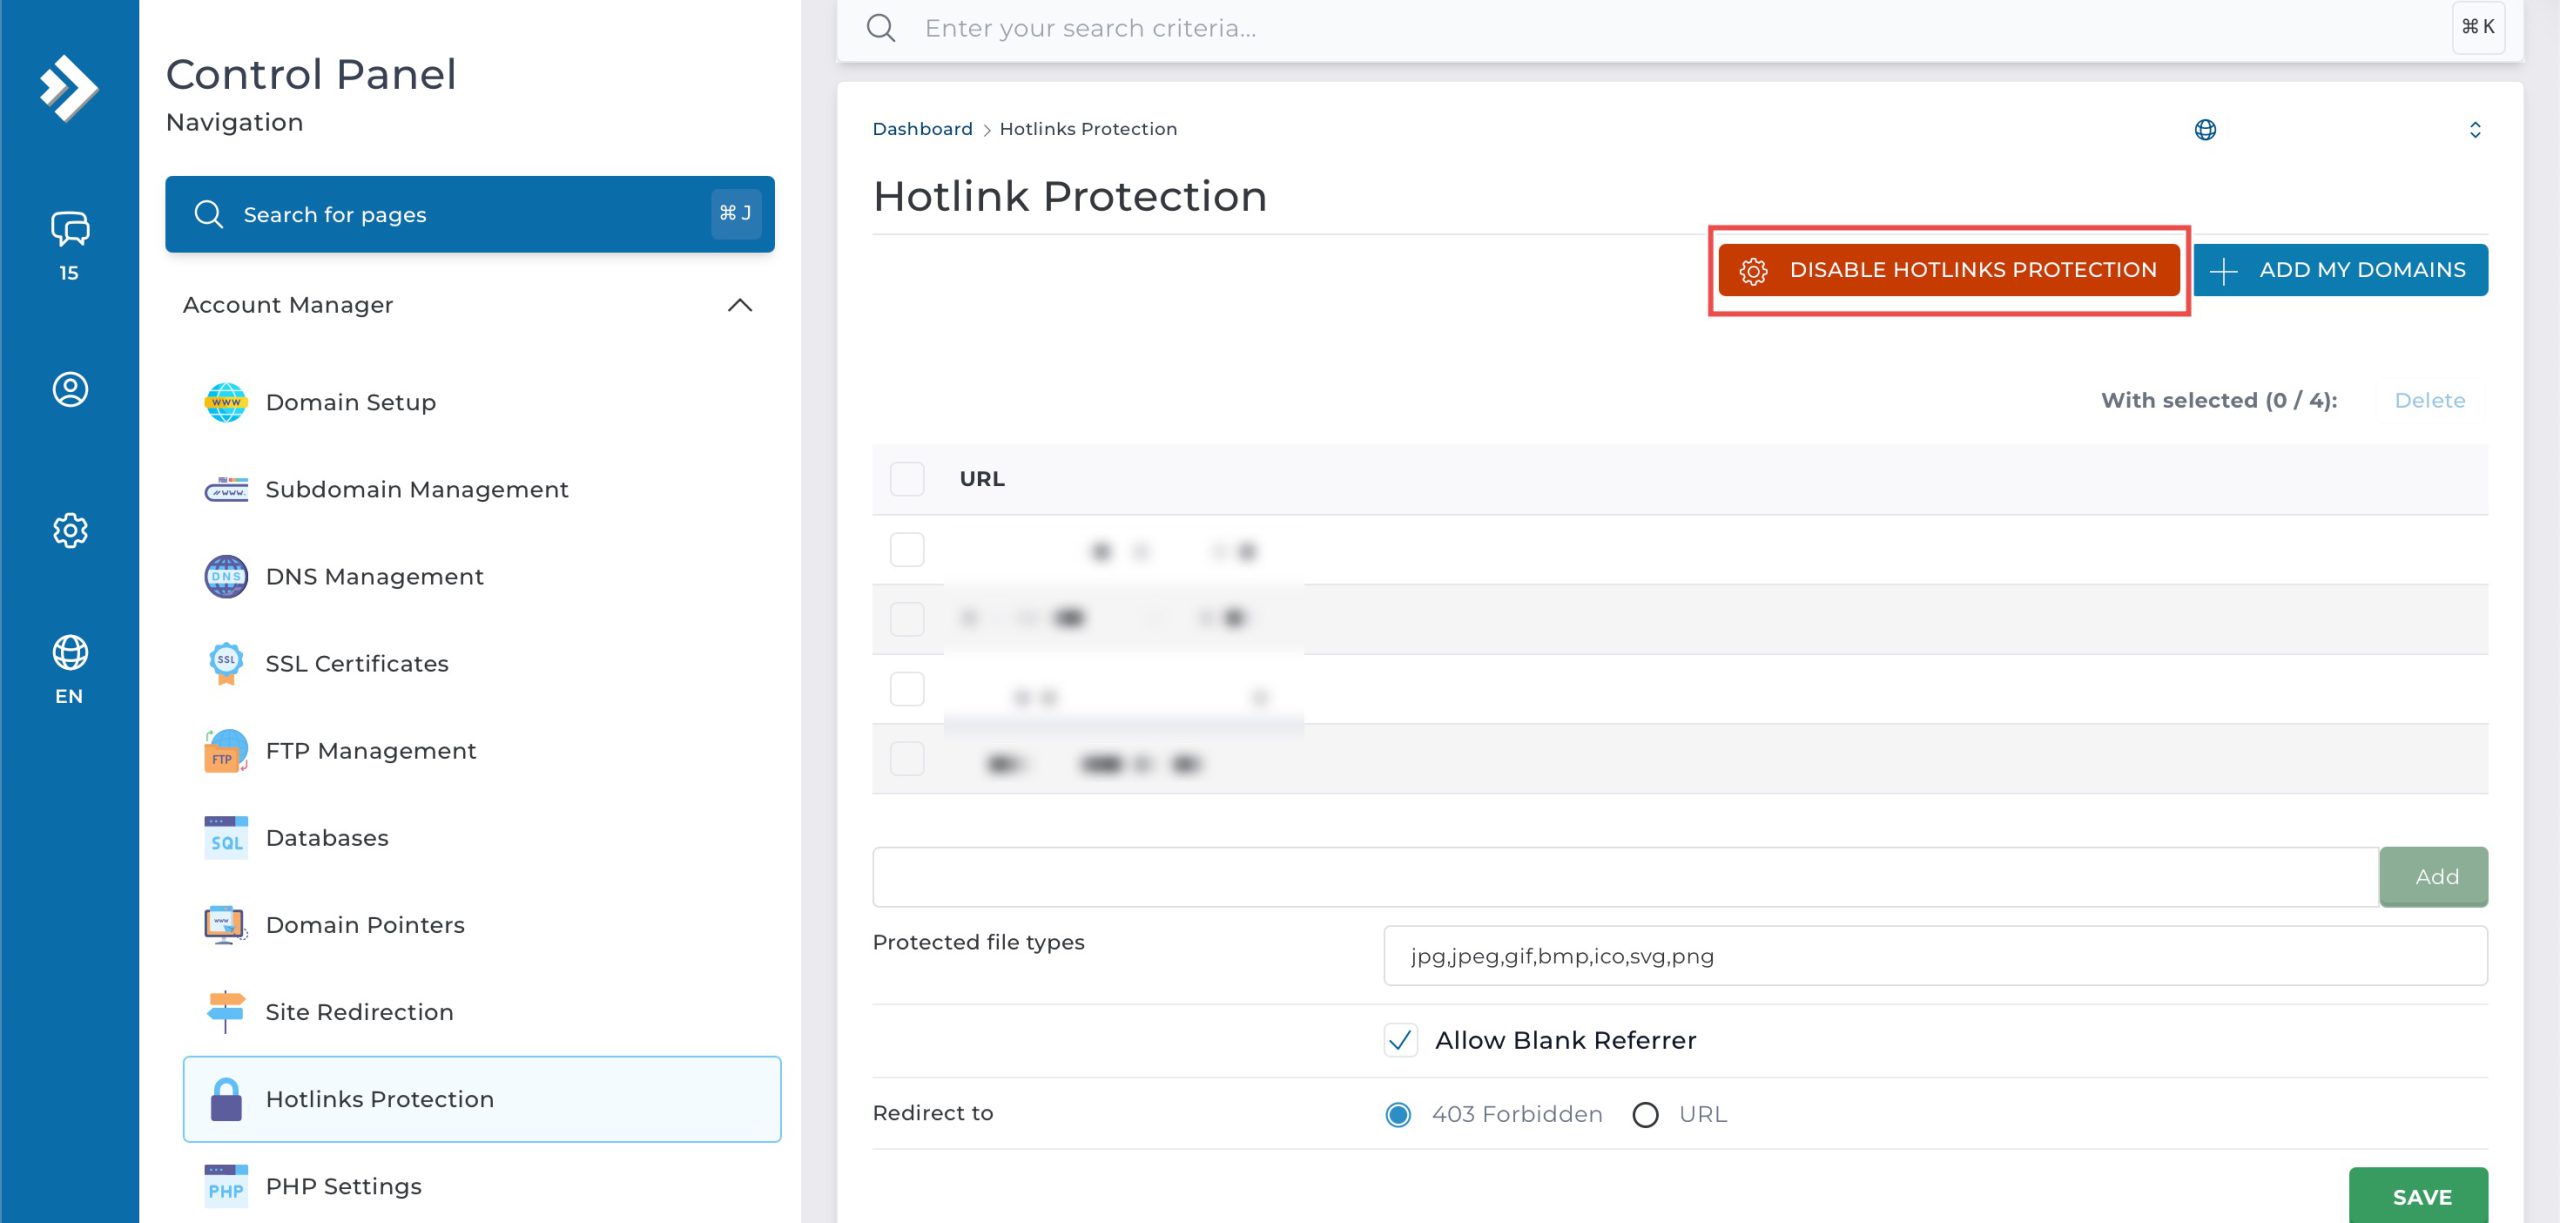Viewport: 2560px width, 1223px height.
Task: Select the 403 Forbidden radio option
Action: [x=1398, y=1114]
